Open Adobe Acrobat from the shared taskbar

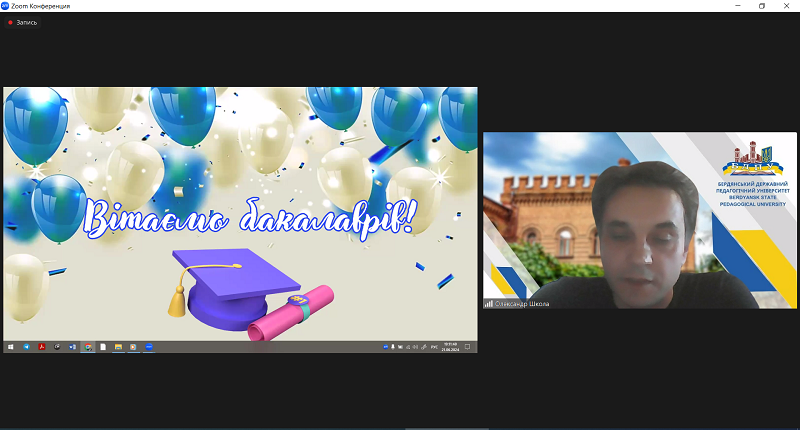pos(42,347)
